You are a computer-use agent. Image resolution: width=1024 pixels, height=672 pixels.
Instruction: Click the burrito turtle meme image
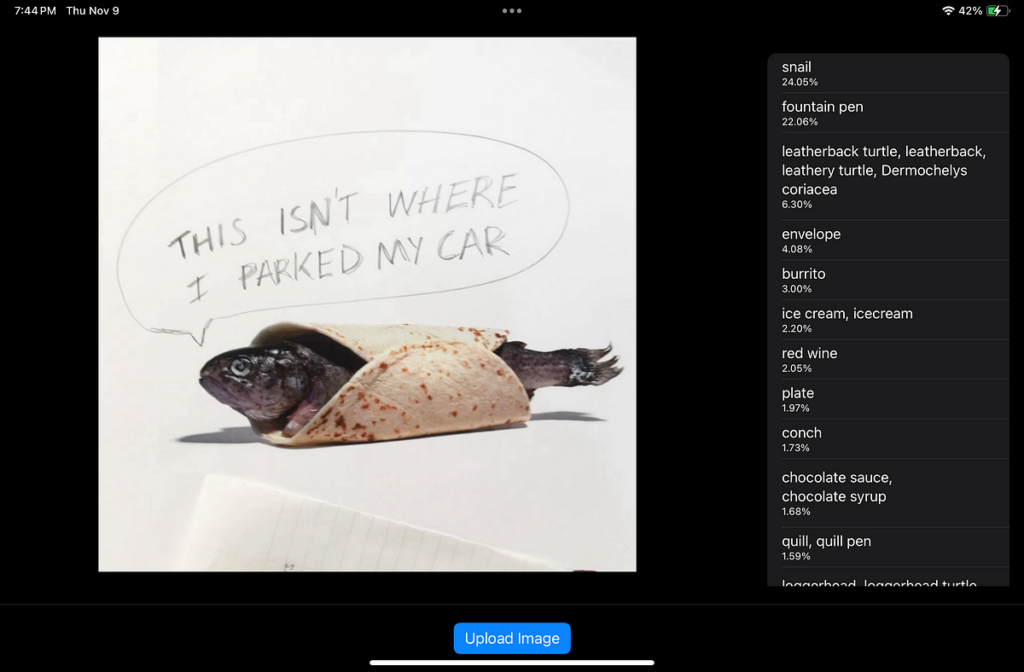coord(367,304)
